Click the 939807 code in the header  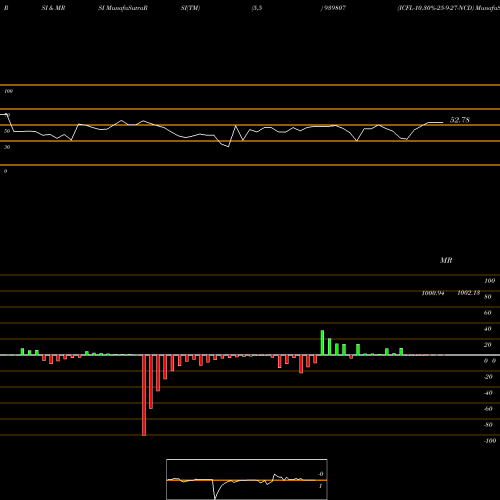pos(334,8)
